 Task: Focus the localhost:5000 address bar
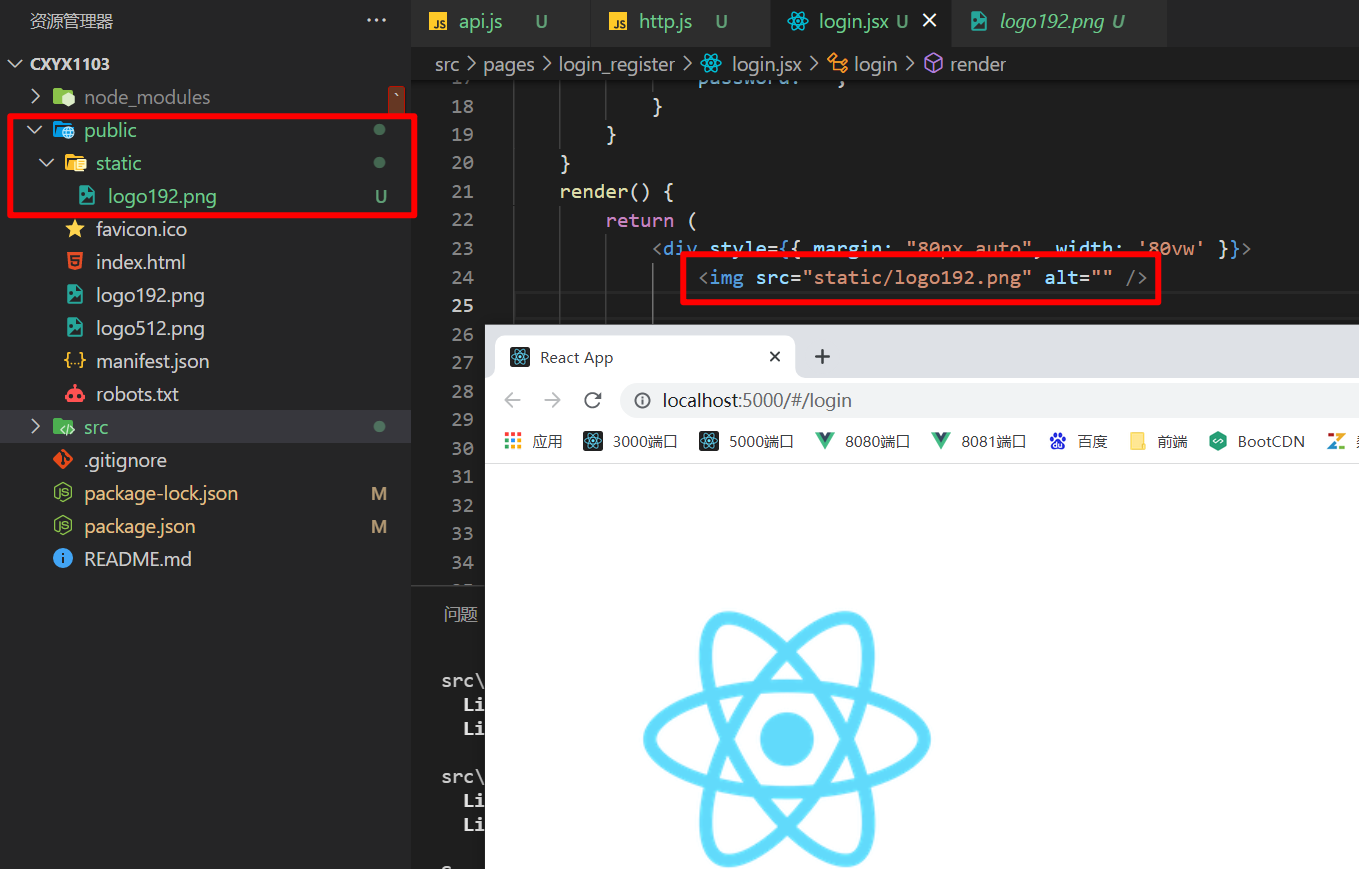tap(990, 400)
